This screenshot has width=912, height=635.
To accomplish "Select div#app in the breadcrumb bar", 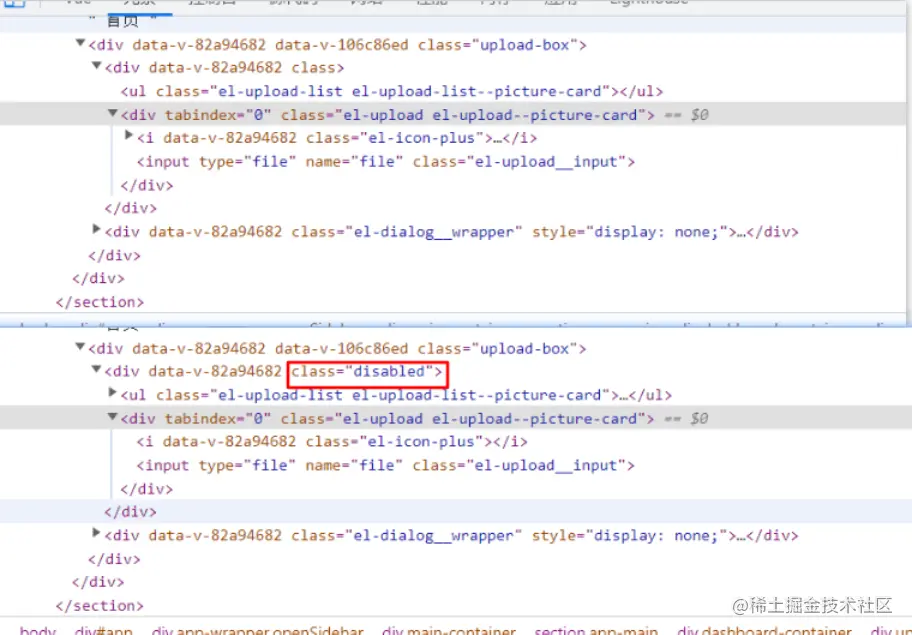I will tap(104, 630).
